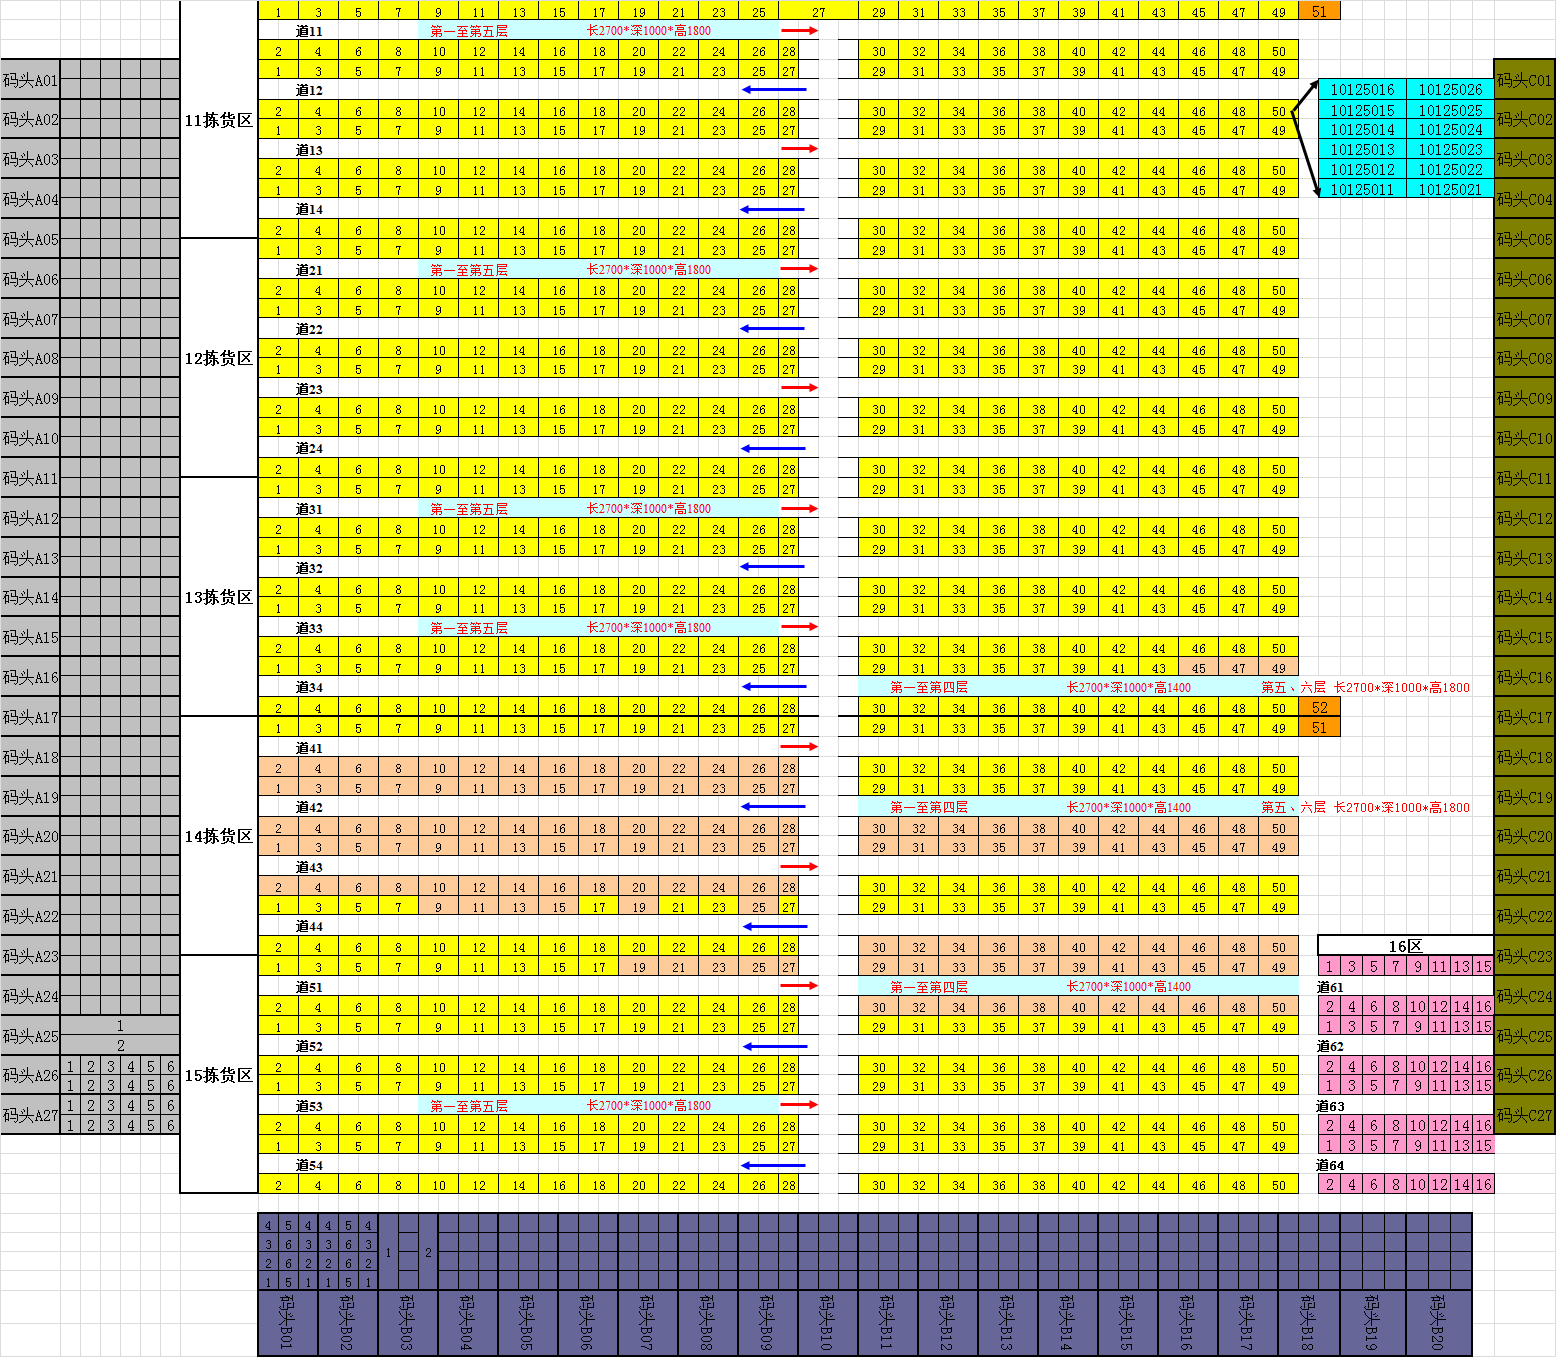Click the 道63 aisle label
This screenshot has width=1556, height=1357.
pyautogui.click(x=1330, y=1106)
